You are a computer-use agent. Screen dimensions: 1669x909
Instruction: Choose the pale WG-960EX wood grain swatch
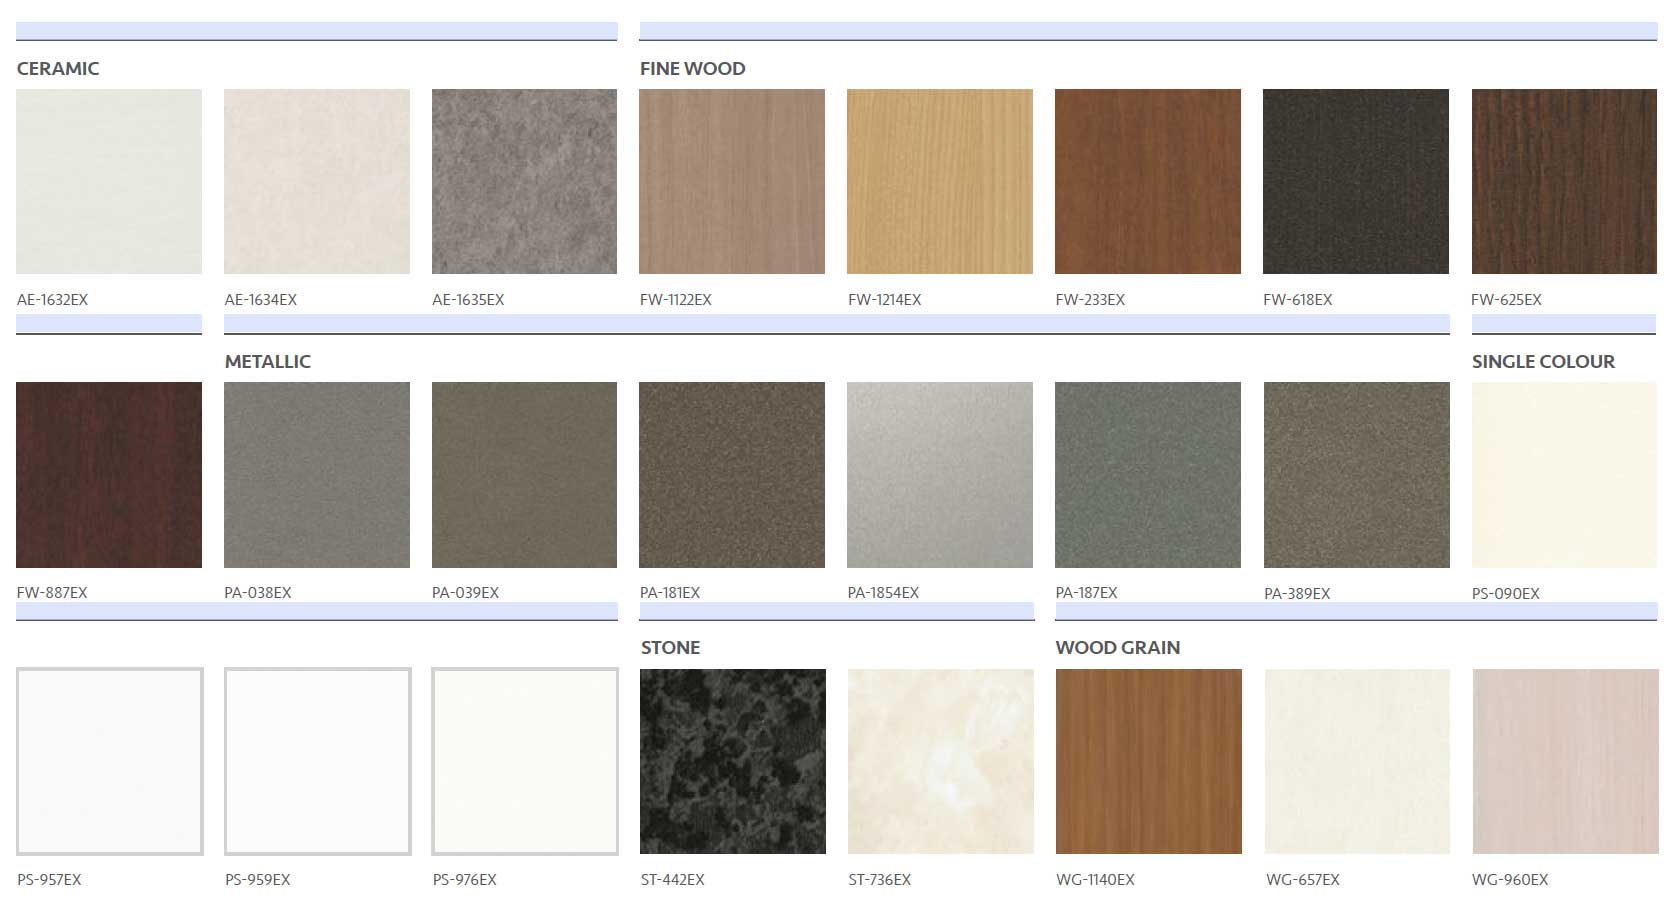[1566, 761]
